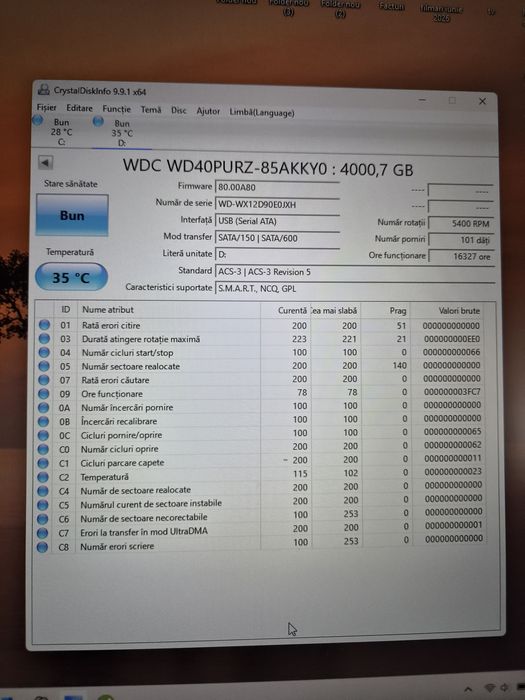Screen dimensions: 525x700
Task: Click the Număr rotații value 5400 RPM
Action: click(x=461, y=223)
